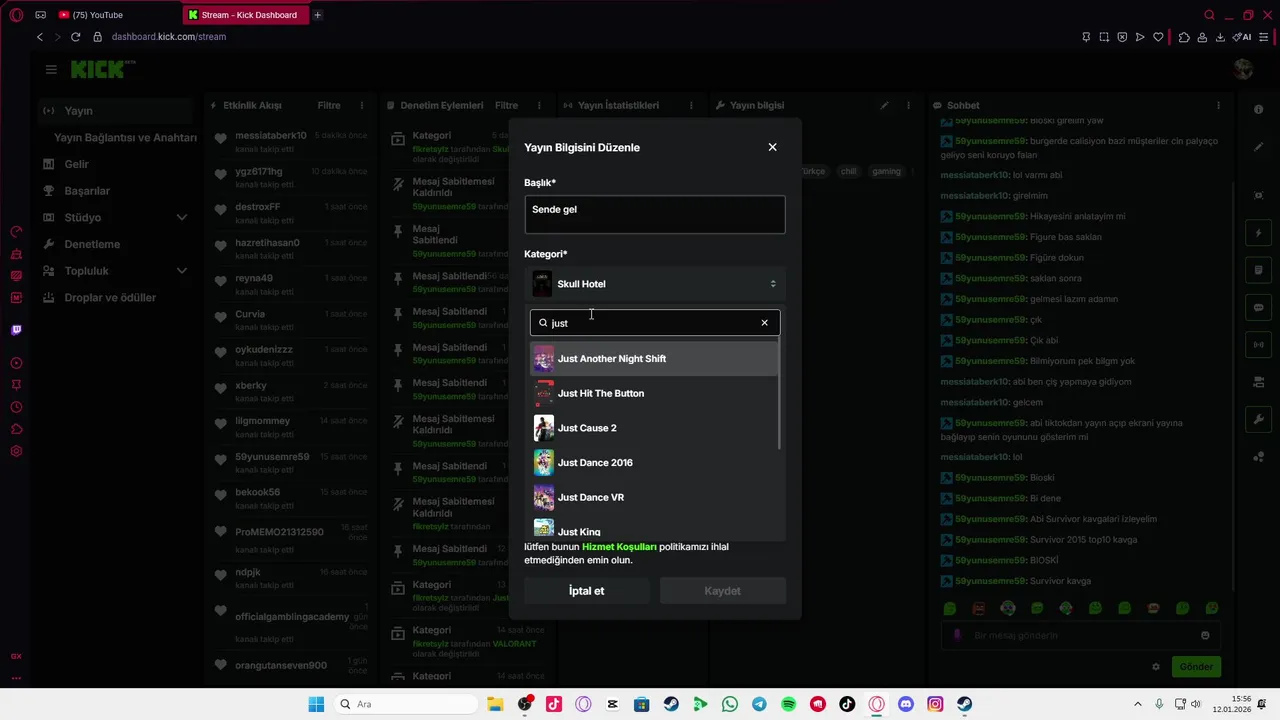Expand the Topluluk sidebar section
Screen dimensions: 1280x720
click(x=117, y=271)
